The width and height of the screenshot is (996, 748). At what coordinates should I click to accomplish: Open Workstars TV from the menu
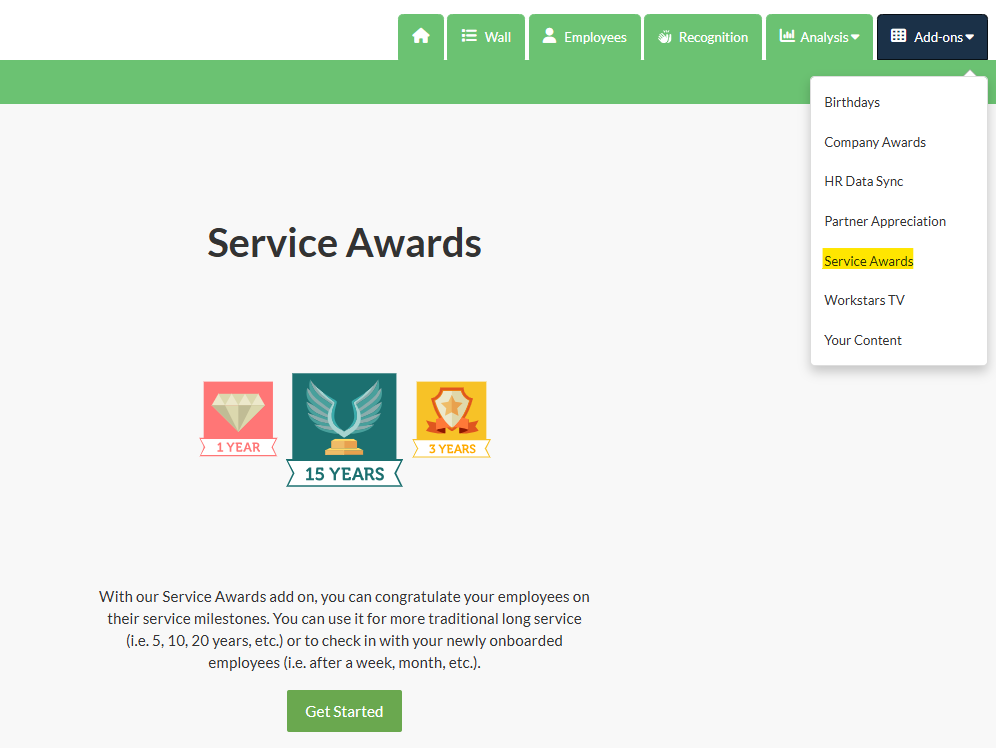click(x=864, y=300)
